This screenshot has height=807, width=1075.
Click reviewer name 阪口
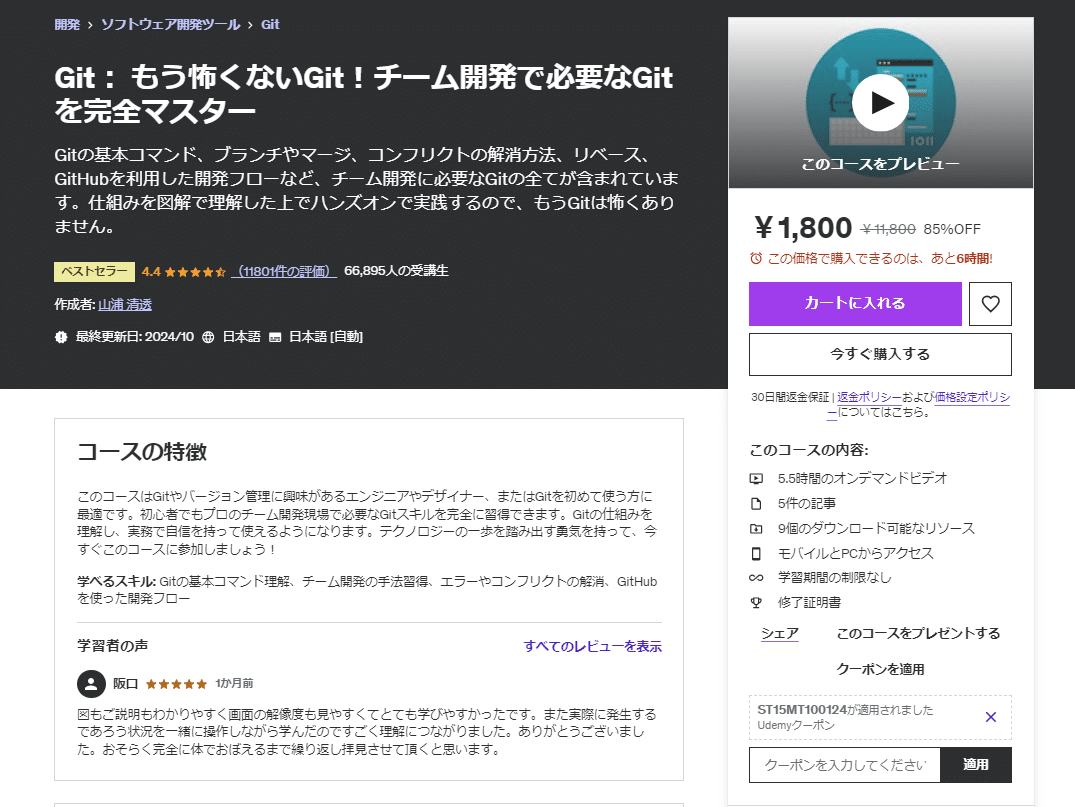(x=125, y=684)
